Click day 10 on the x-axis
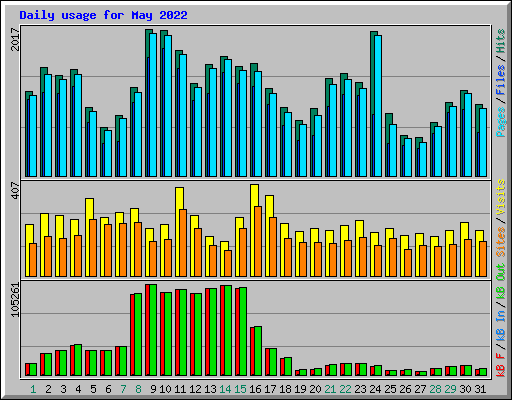 (165, 389)
